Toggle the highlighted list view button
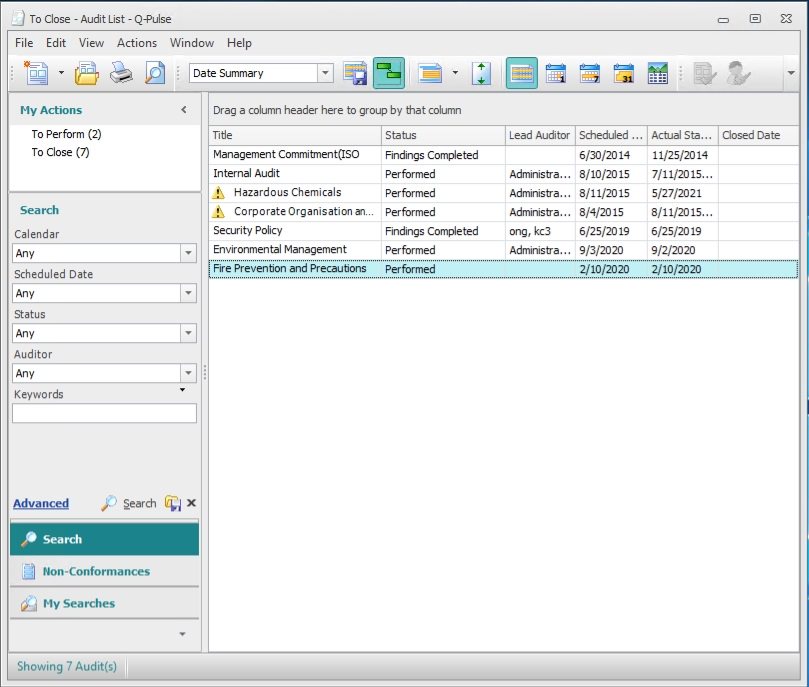This screenshot has width=809, height=687. 521,73
